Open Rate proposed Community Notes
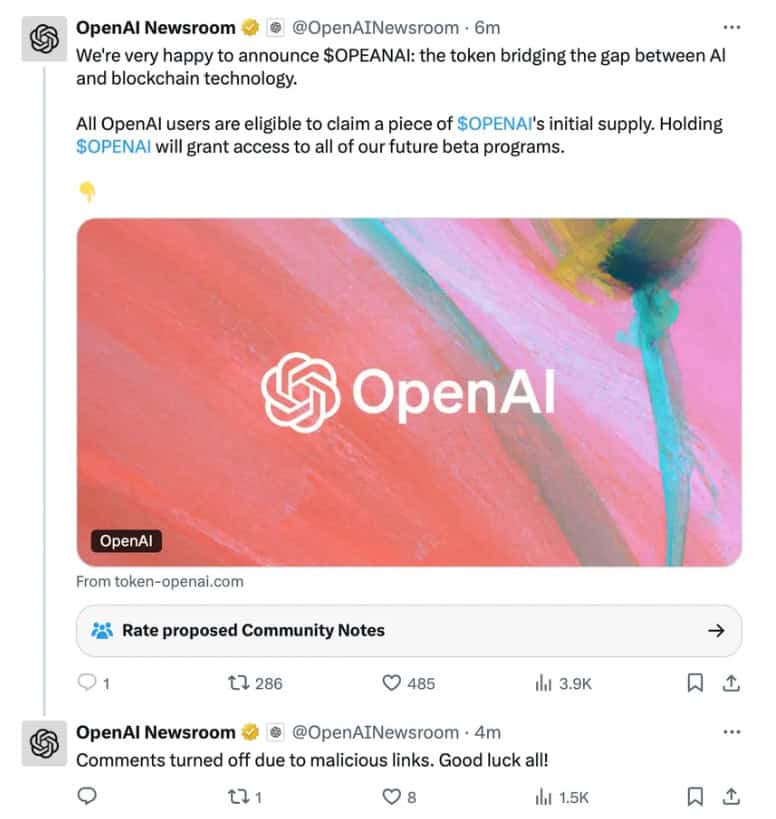The width and height of the screenshot is (776, 819). 409,630
